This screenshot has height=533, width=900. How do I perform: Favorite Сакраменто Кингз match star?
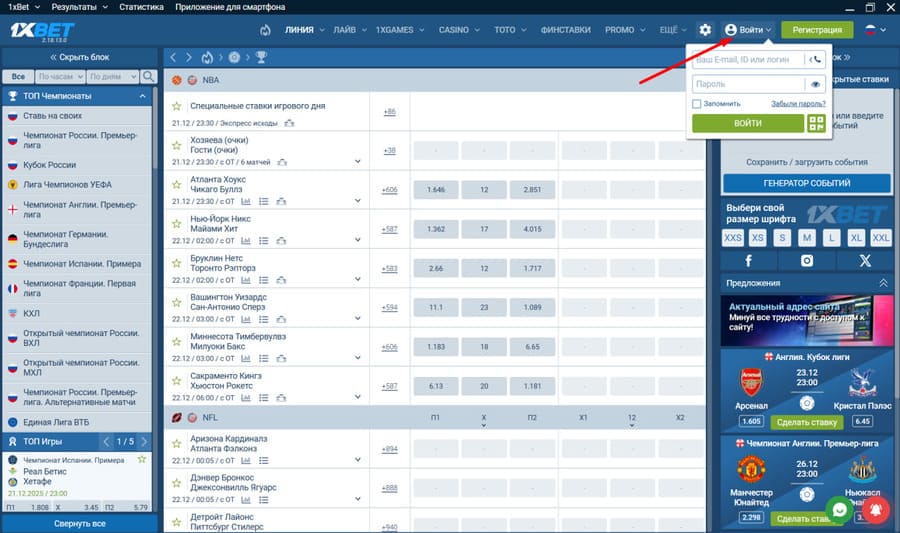tap(177, 381)
